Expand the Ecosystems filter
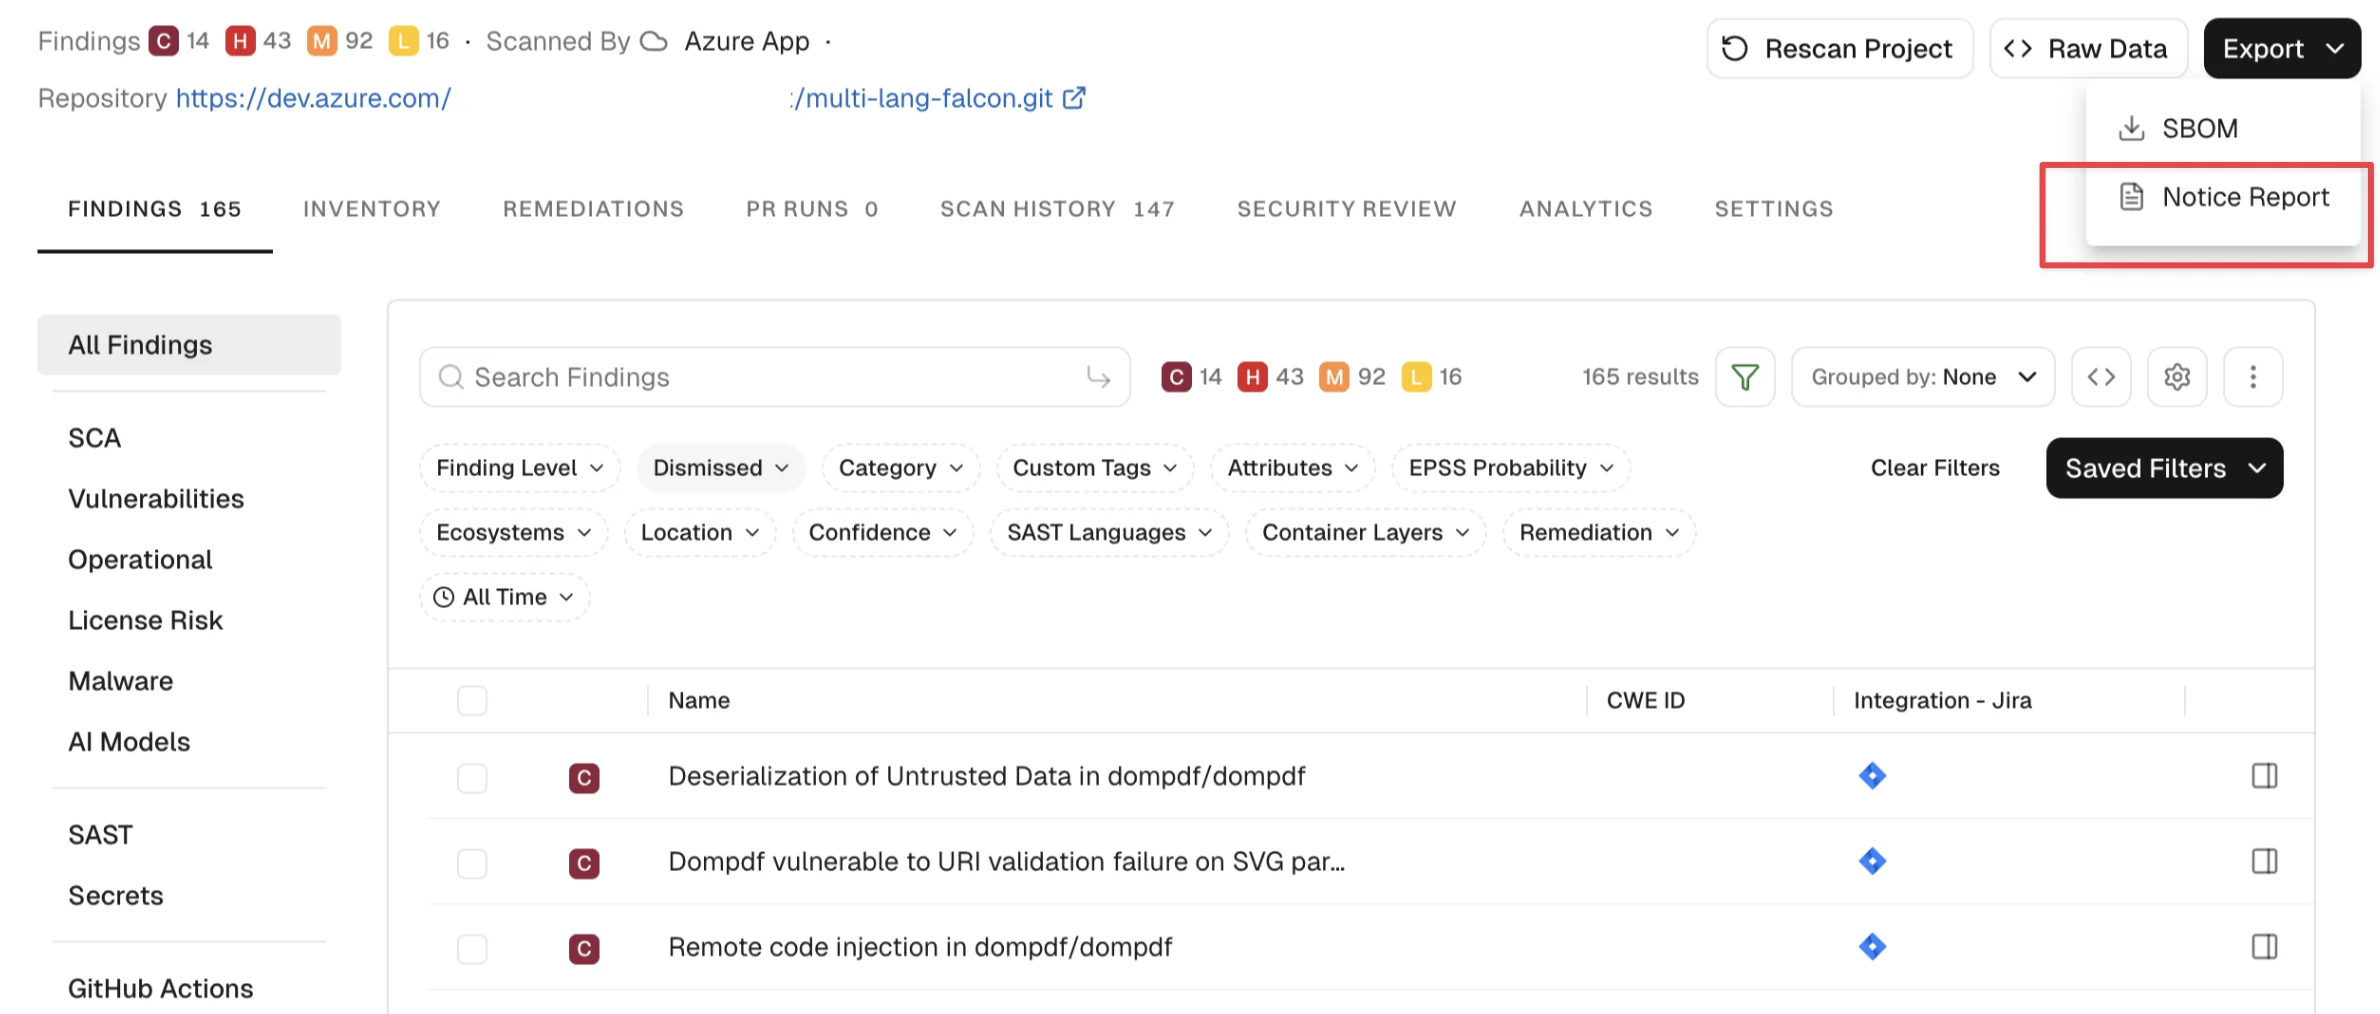This screenshot has height=1014, width=2380. [x=514, y=533]
